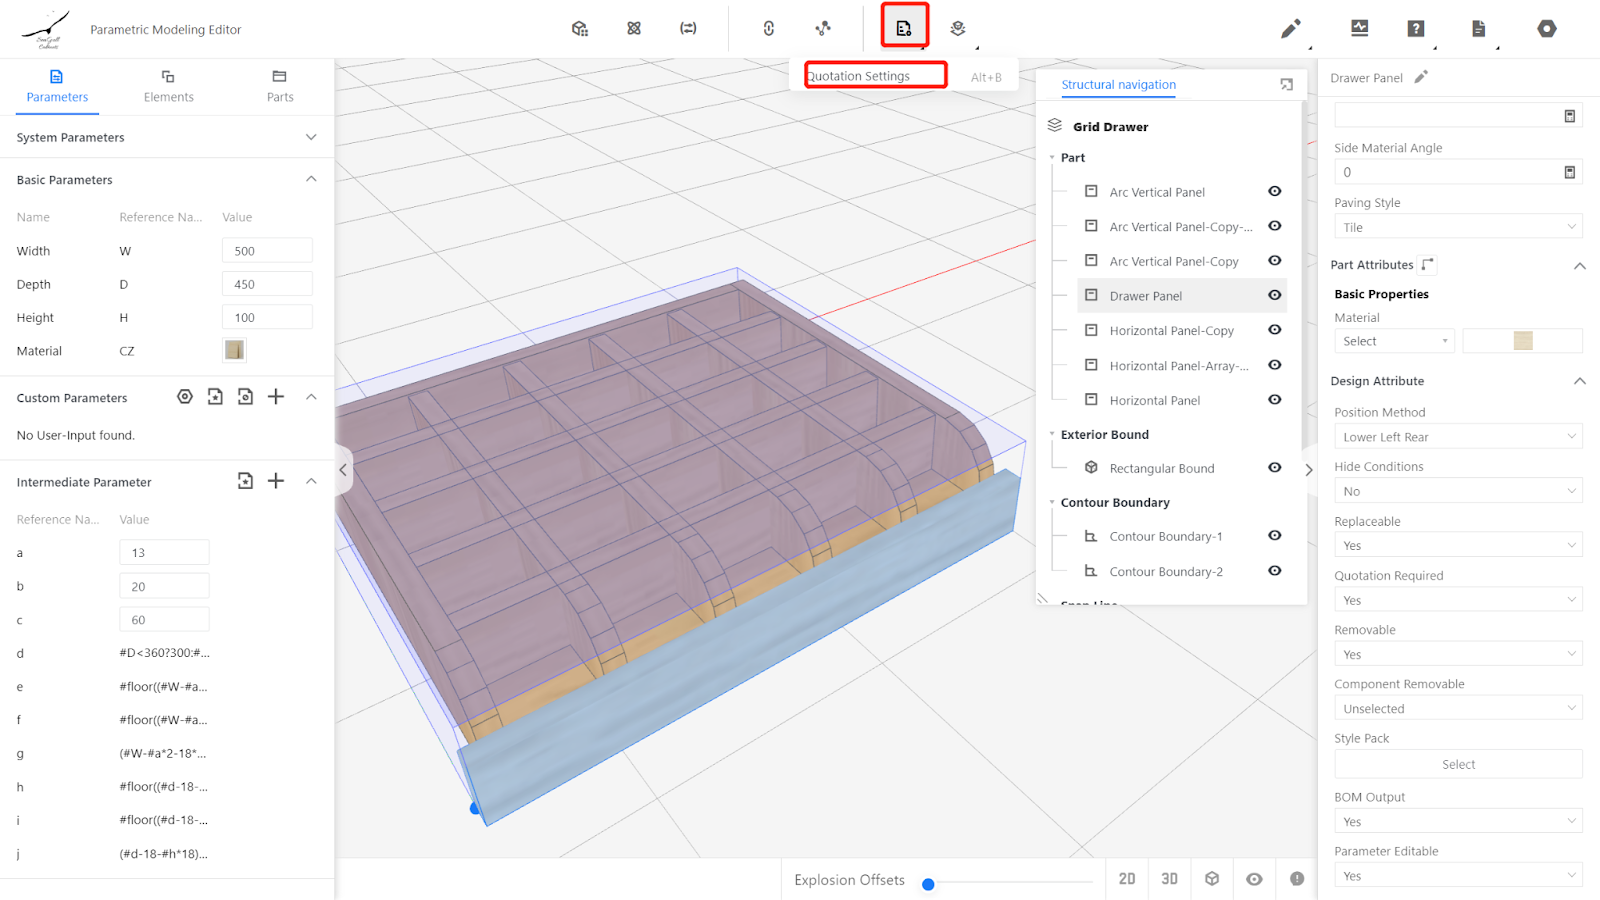Open the help question mark icon
This screenshot has width=1600, height=900.
pyautogui.click(x=1416, y=29)
